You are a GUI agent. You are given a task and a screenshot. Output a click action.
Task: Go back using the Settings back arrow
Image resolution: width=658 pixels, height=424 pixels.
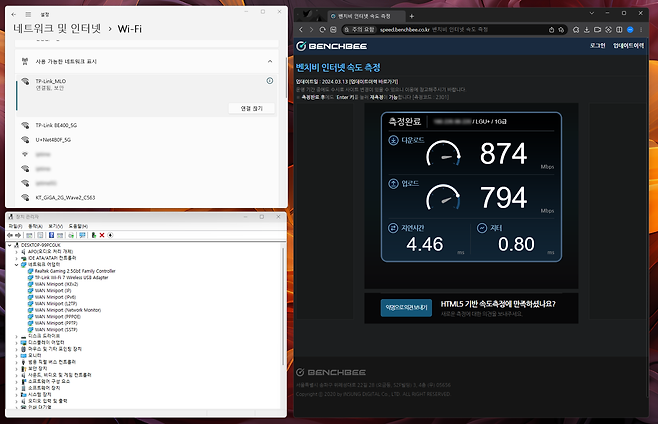[11, 16]
